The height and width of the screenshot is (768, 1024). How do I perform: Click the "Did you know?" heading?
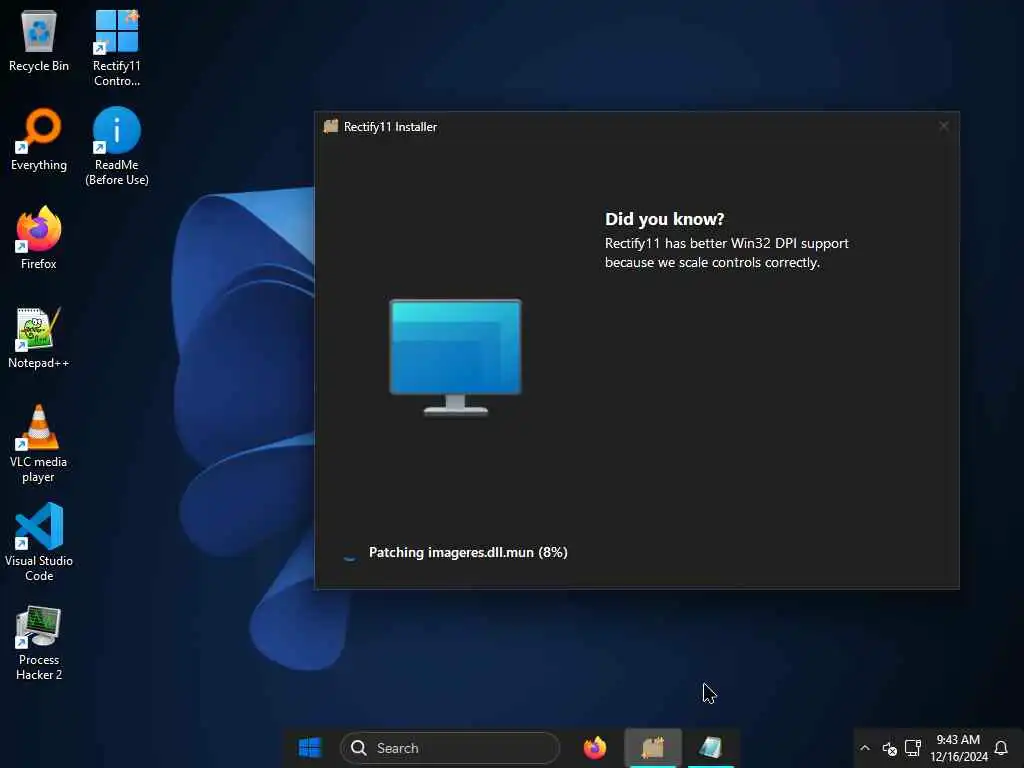point(664,219)
